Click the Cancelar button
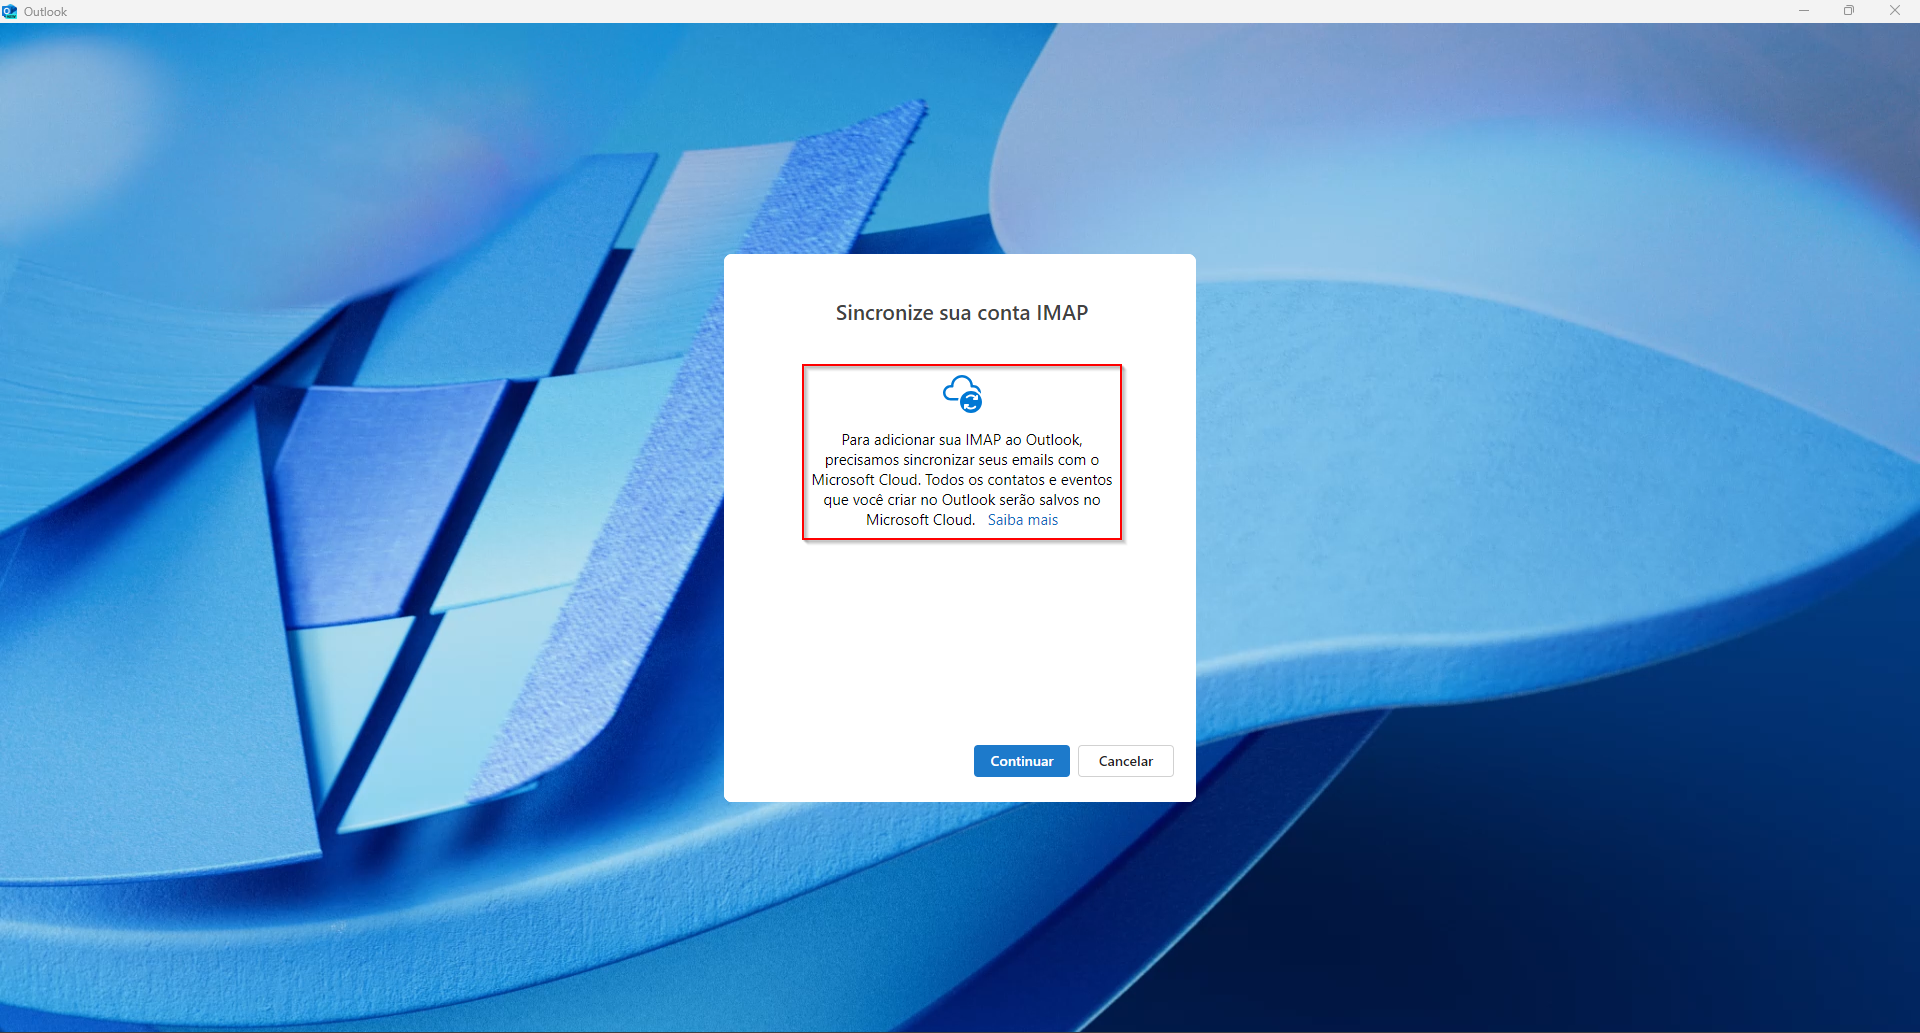1920x1033 pixels. (1125, 761)
